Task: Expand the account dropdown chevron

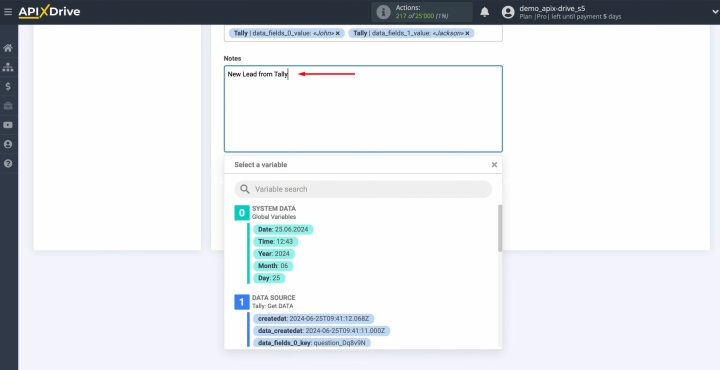Action: [715, 12]
